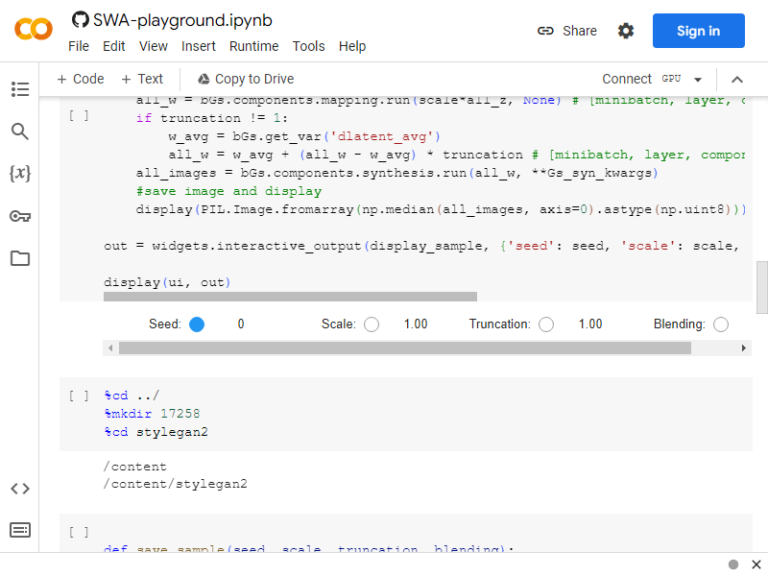Click the Share button label
The image size is (768, 576).
(x=579, y=31)
